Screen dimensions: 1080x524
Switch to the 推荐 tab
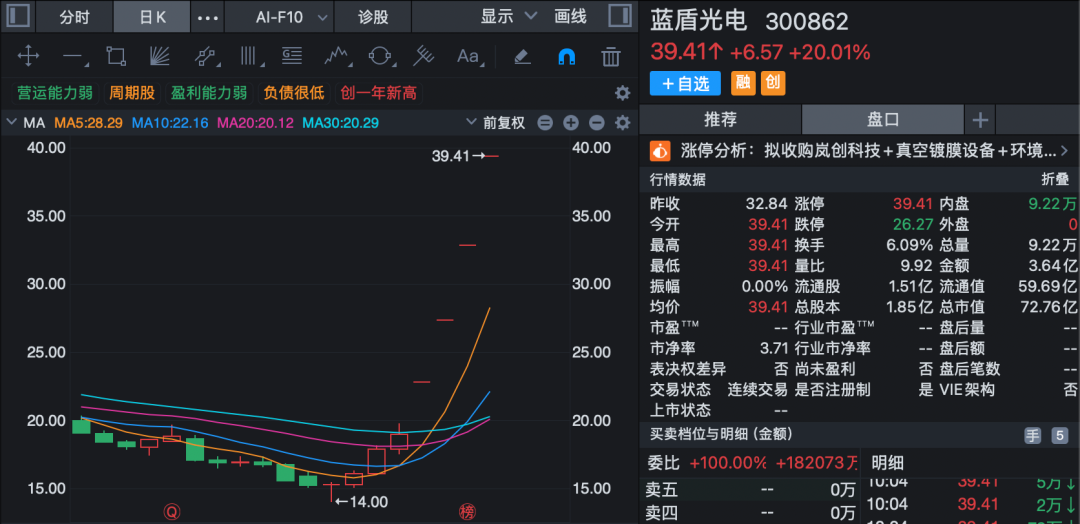point(720,120)
